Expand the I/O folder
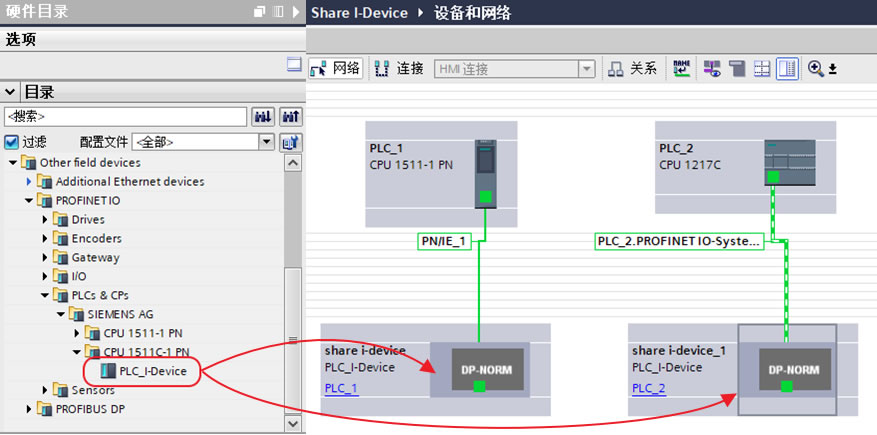 coord(45,276)
